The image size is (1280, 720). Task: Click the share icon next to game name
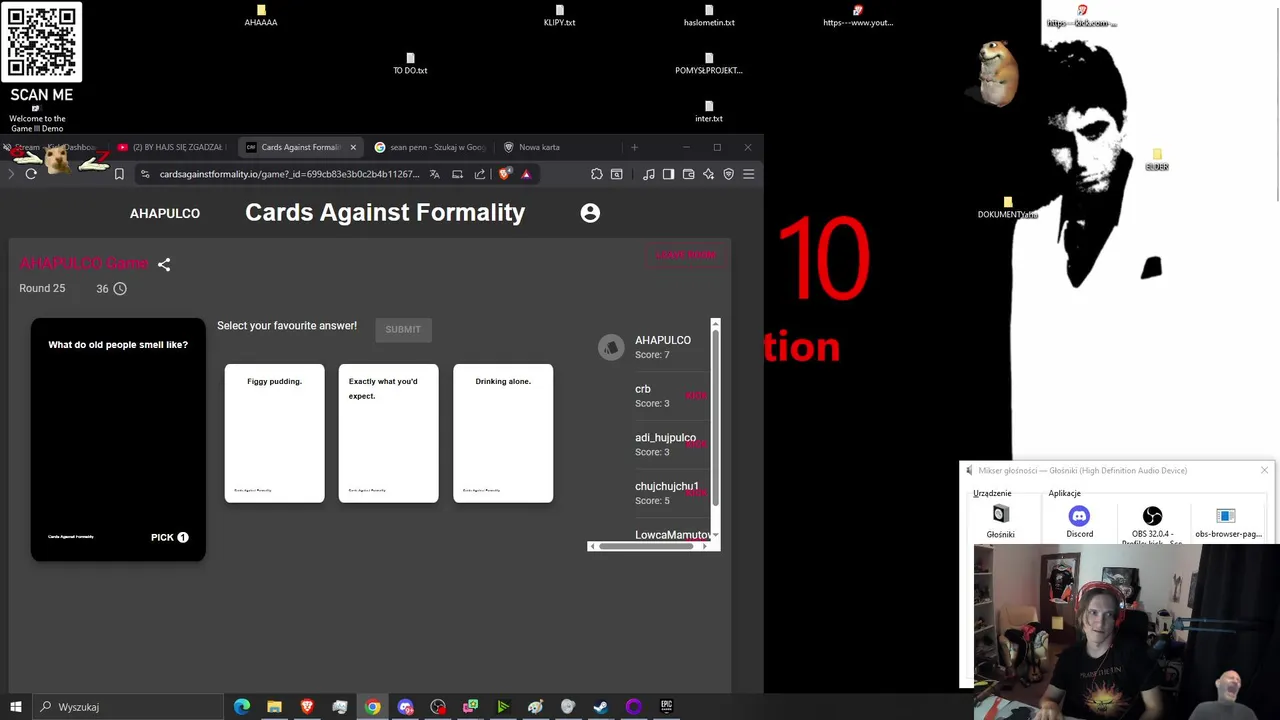pyautogui.click(x=164, y=265)
